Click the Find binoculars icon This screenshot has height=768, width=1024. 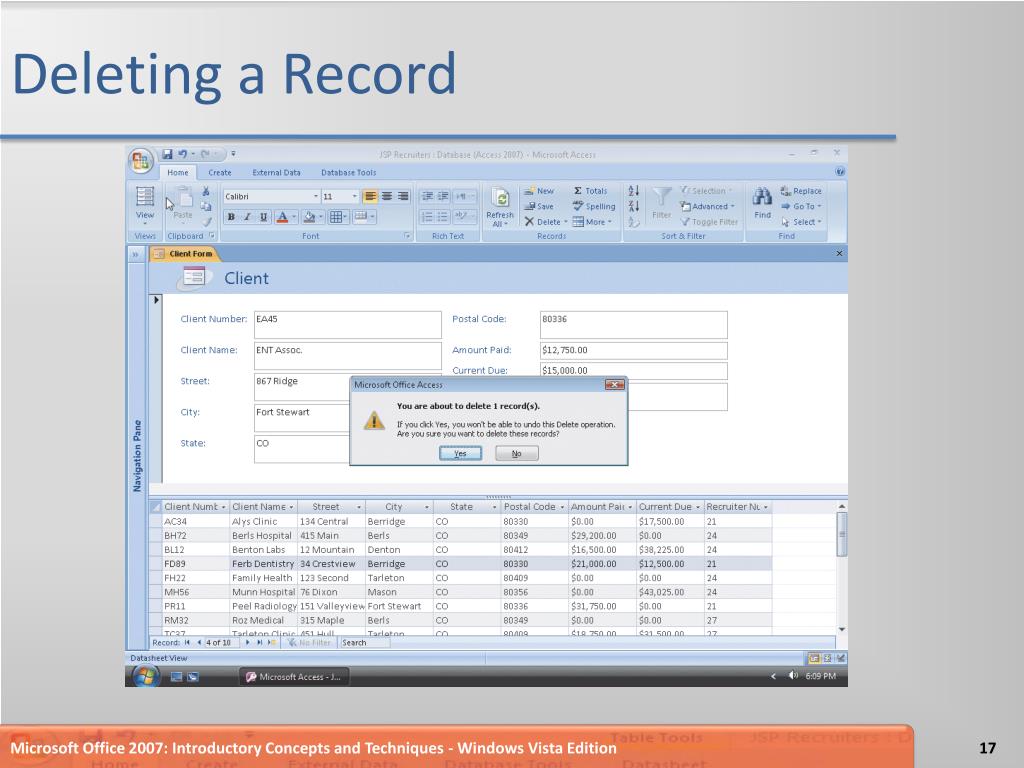(x=762, y=203)
